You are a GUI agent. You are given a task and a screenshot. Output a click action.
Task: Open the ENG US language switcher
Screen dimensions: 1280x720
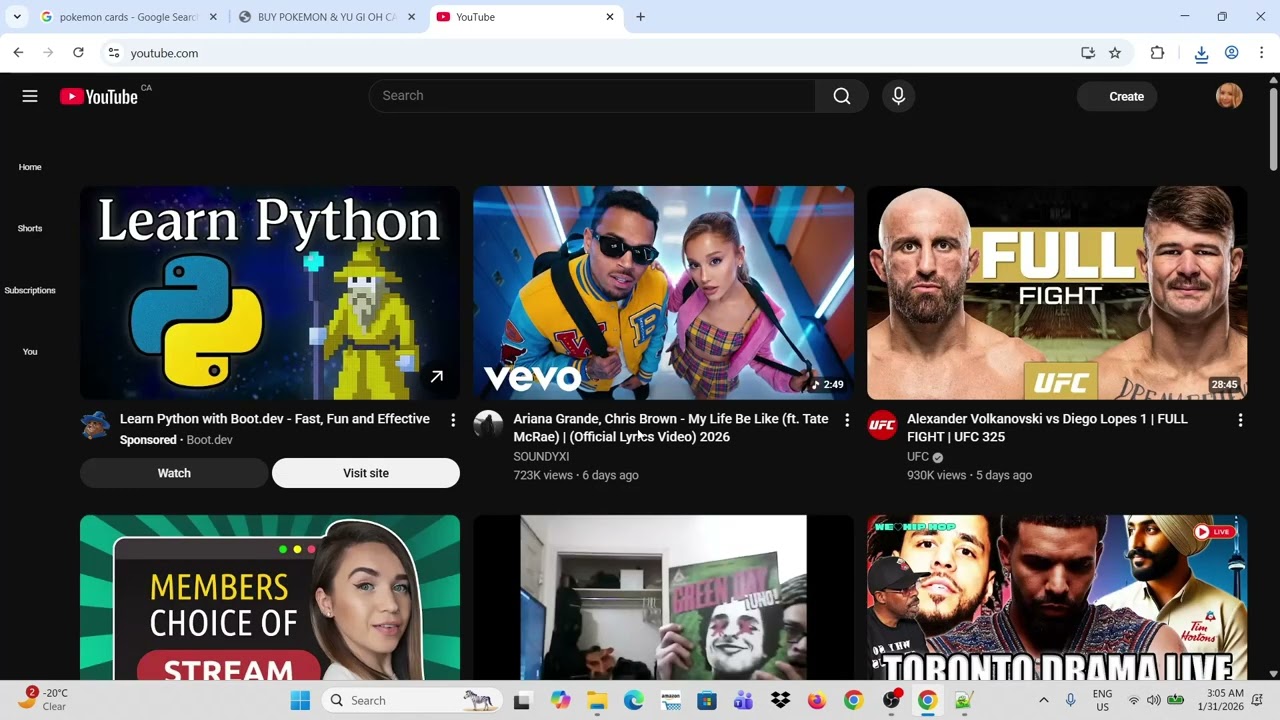(1102, 700)
